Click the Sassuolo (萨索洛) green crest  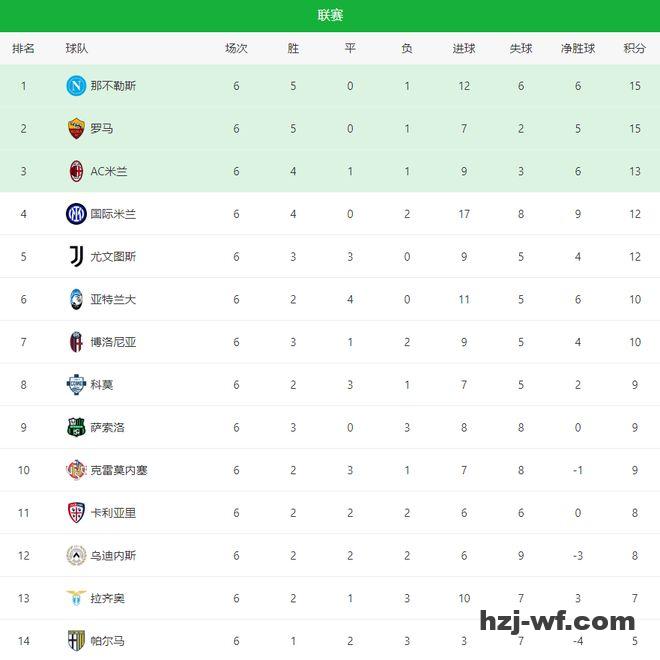coord(75,427)
